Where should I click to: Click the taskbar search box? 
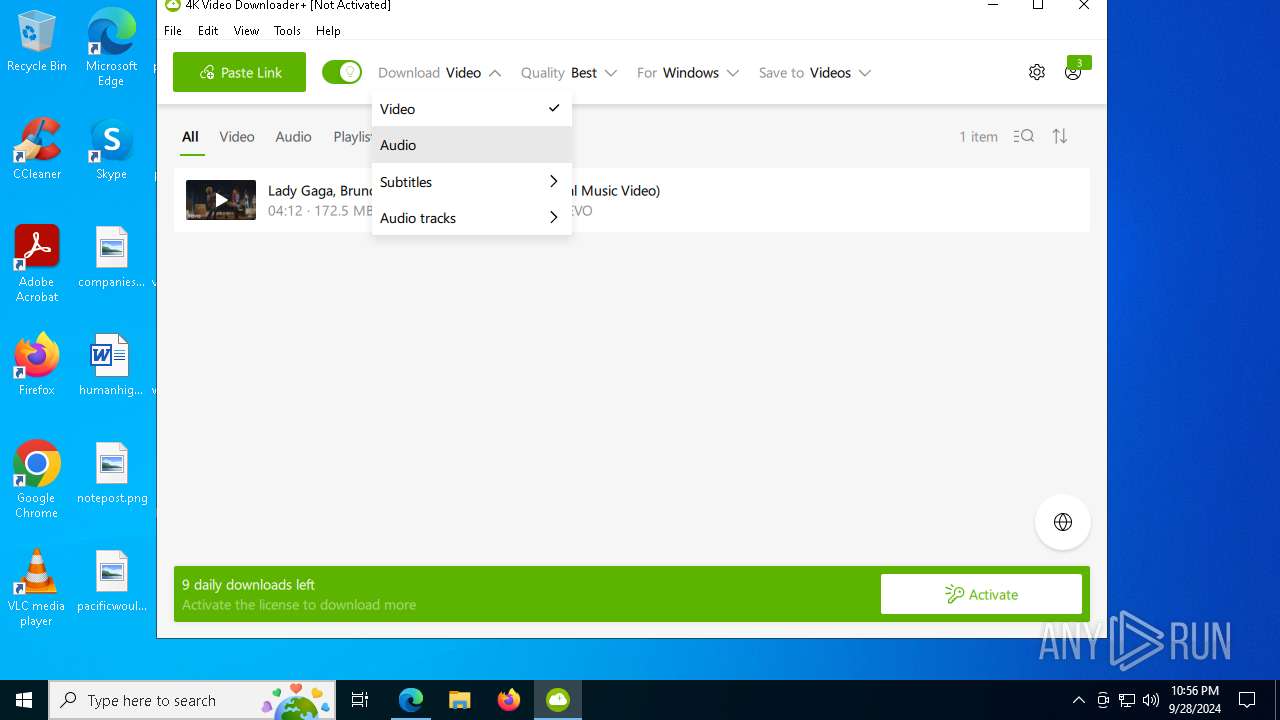click(x=193, y=700)
